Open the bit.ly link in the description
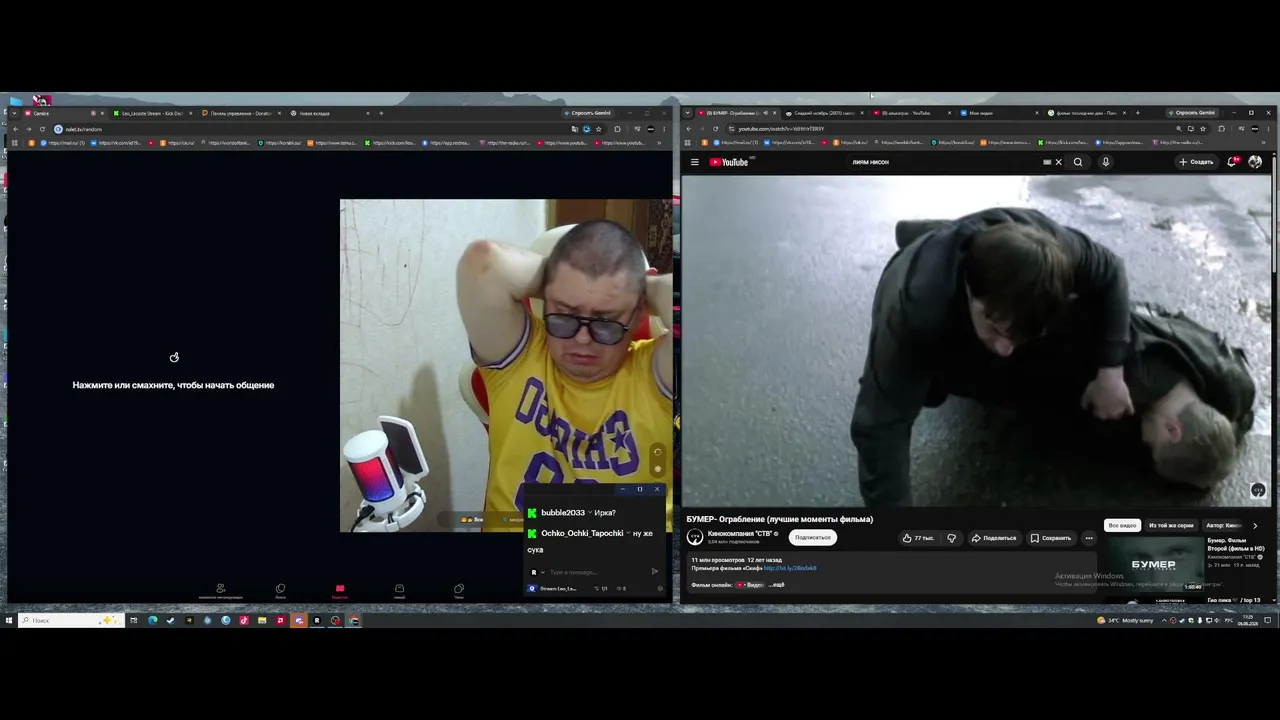The width and height of the screenshot is (1280, 720). click(x=790, y=568)
